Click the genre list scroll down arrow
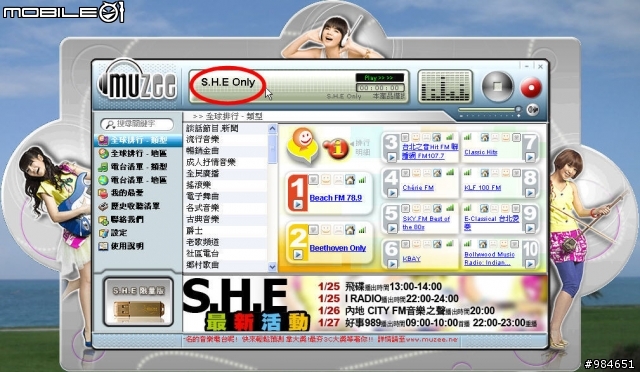640x372 pixels. 272,267
